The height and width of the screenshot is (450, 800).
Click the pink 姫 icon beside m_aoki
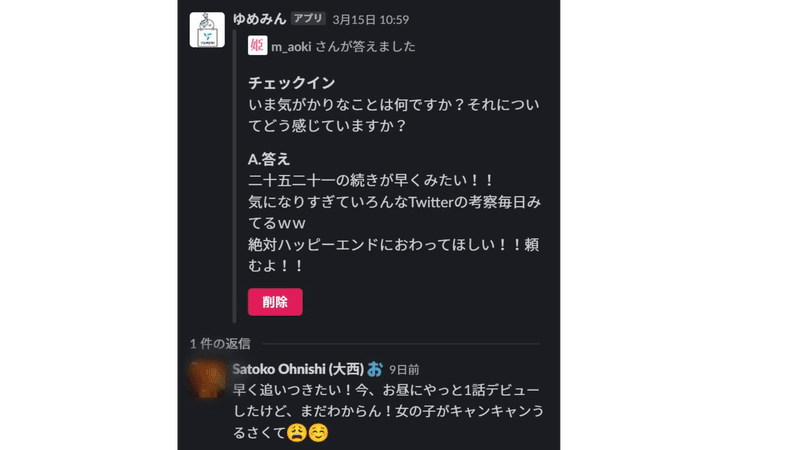tap(257, 45)
